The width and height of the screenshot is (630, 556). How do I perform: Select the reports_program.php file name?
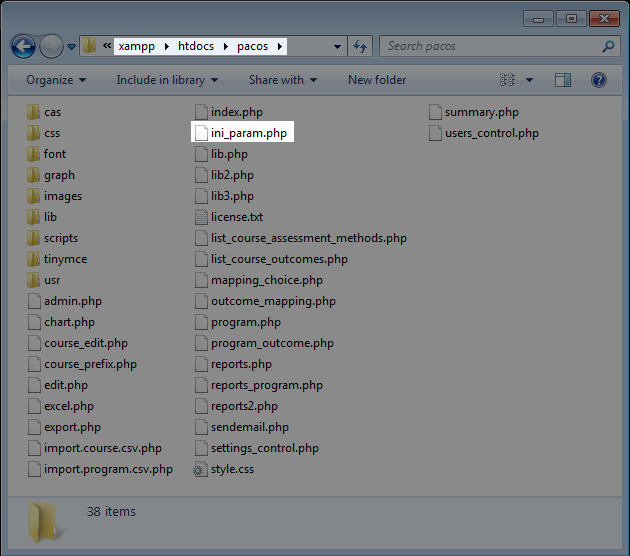267,385
